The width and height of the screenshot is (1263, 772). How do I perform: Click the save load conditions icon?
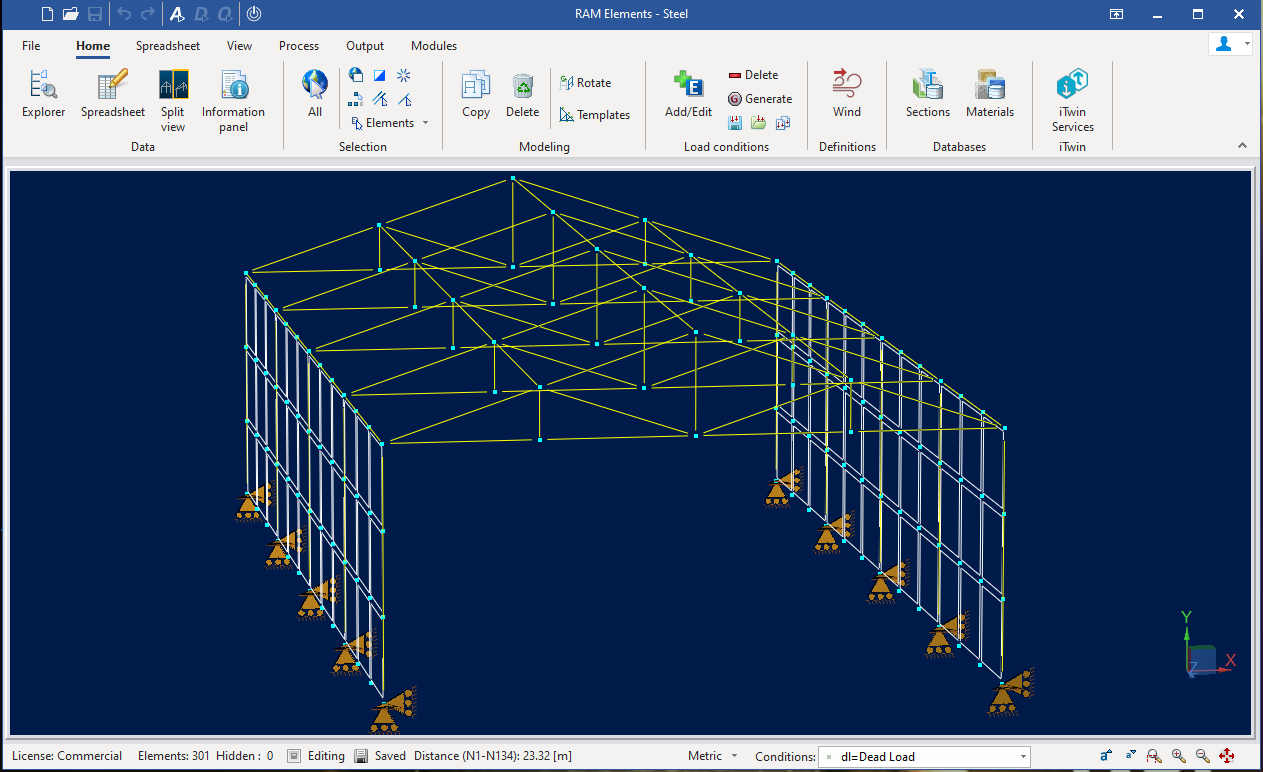tap(735, 123)
